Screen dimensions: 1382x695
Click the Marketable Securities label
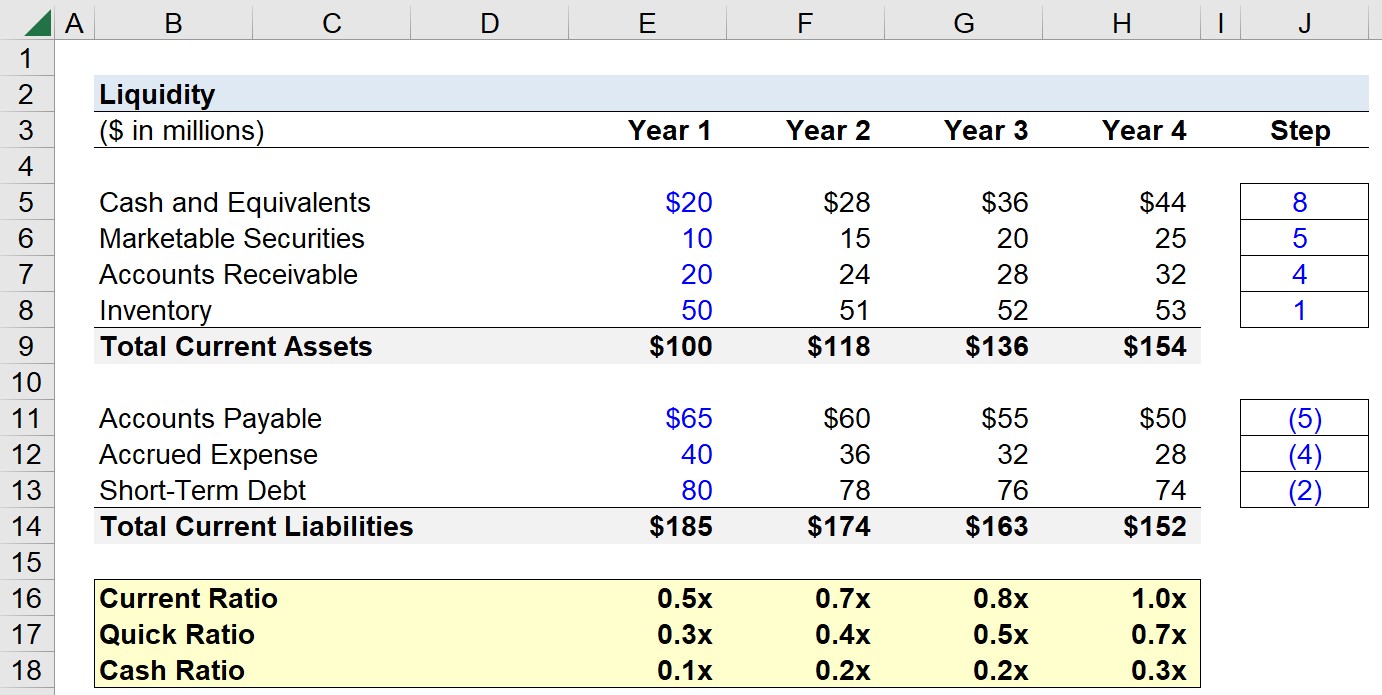[232, 239]
